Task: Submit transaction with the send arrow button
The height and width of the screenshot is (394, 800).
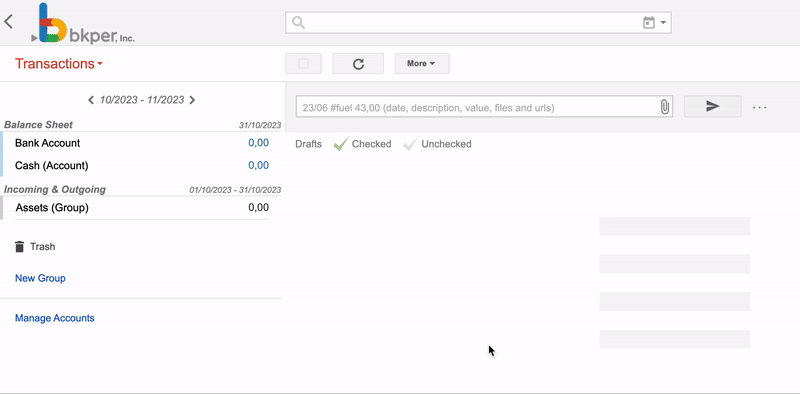Action: point(712,106)
